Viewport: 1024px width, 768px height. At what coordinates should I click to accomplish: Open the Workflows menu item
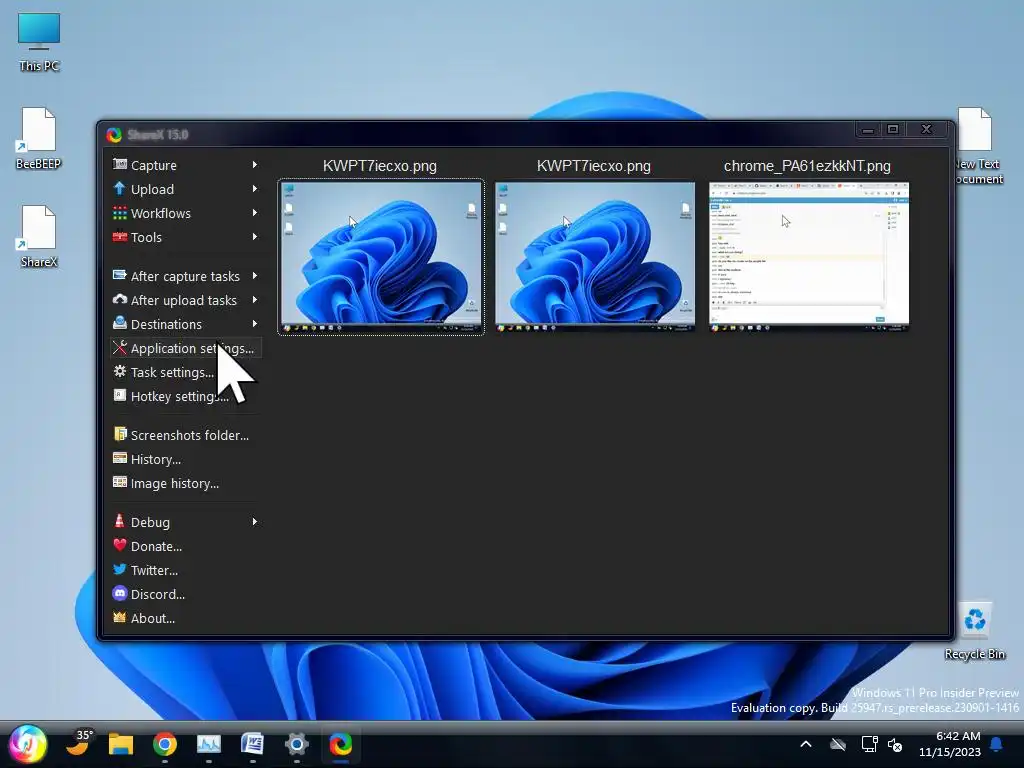pos(186,214)
